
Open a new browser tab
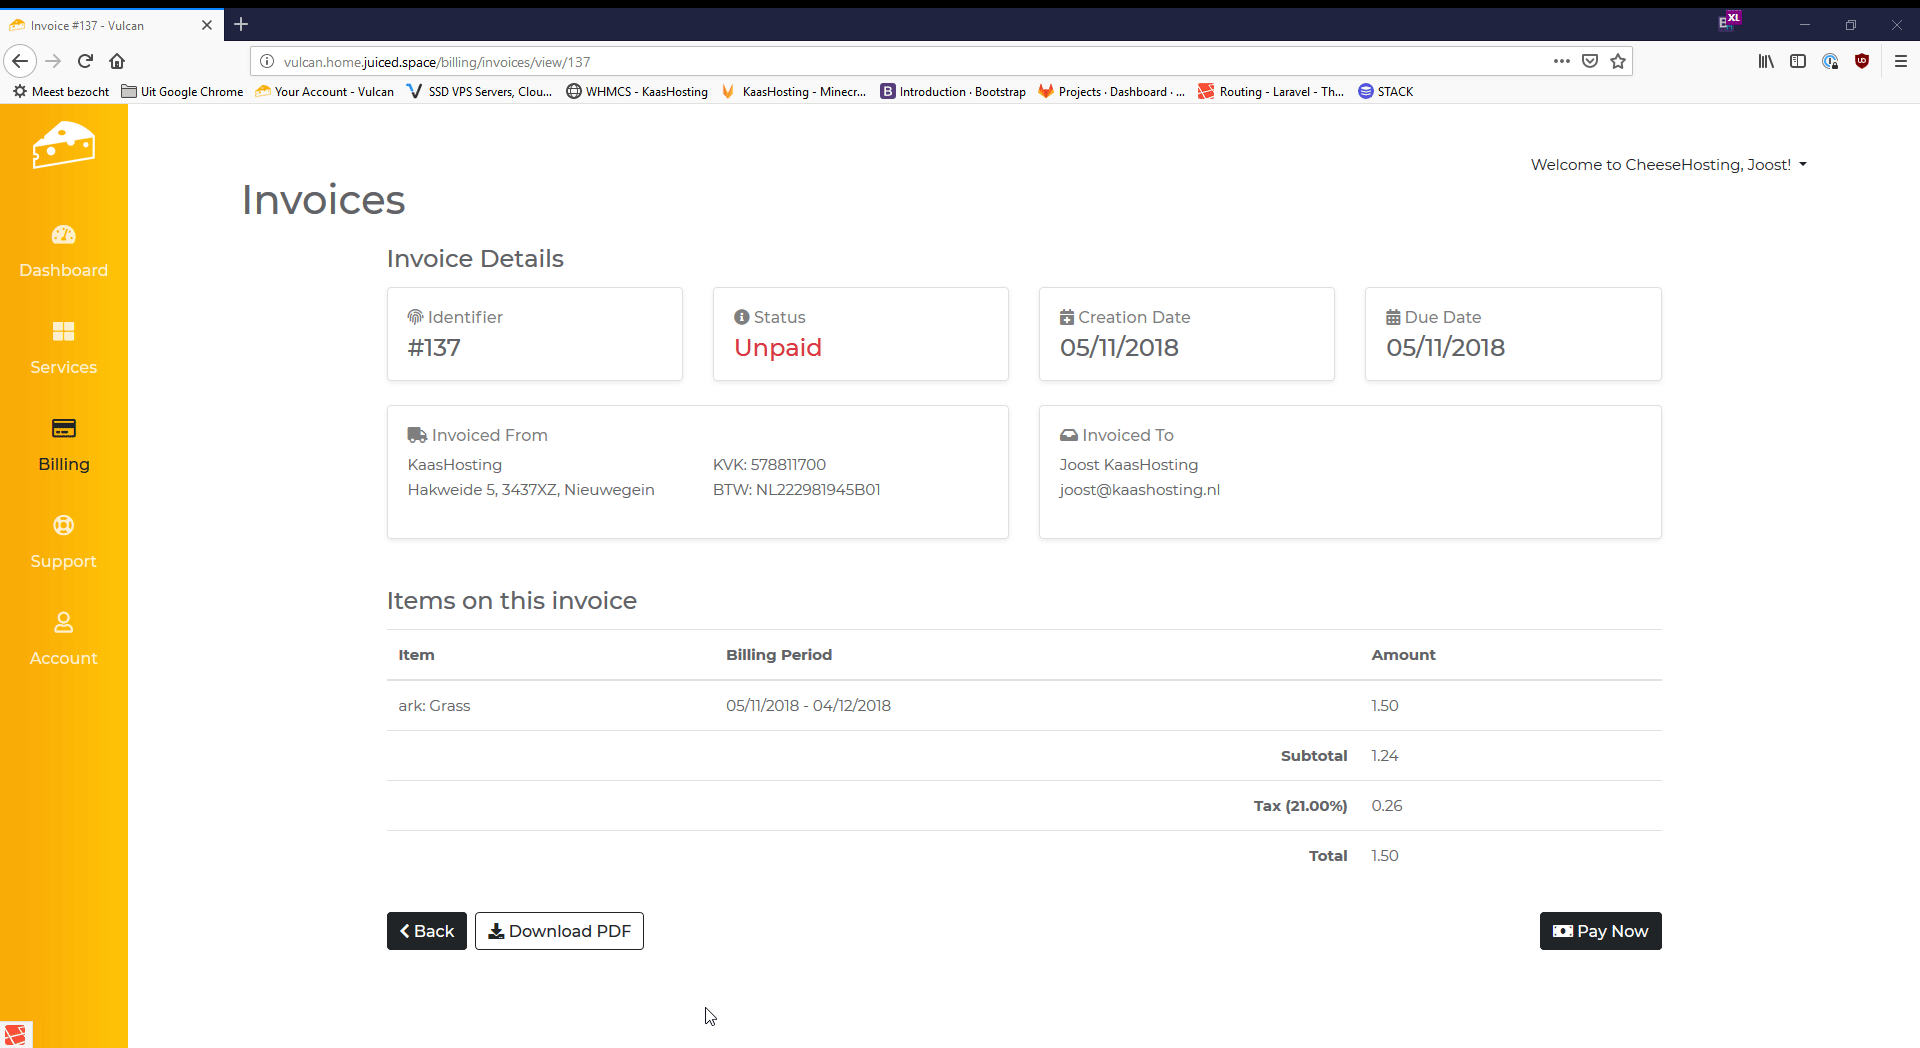(x=241, y=25)
